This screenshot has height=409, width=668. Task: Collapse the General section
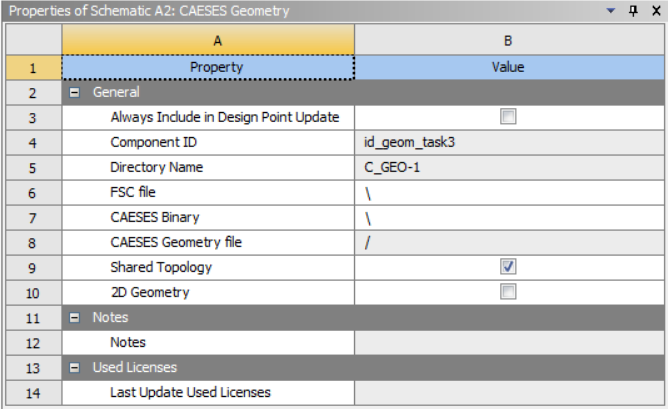(74, 92)
